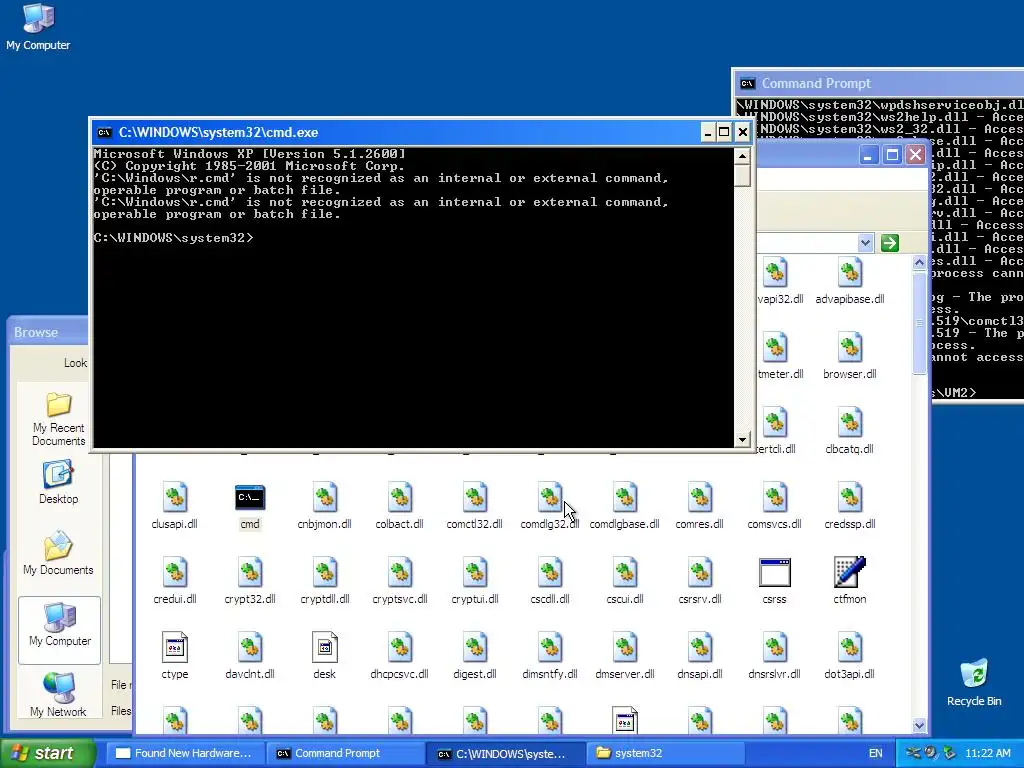Select the cmd file icon
This screenshot has height=768, width=1024.
pyautogui.click(x=249, y=507)
